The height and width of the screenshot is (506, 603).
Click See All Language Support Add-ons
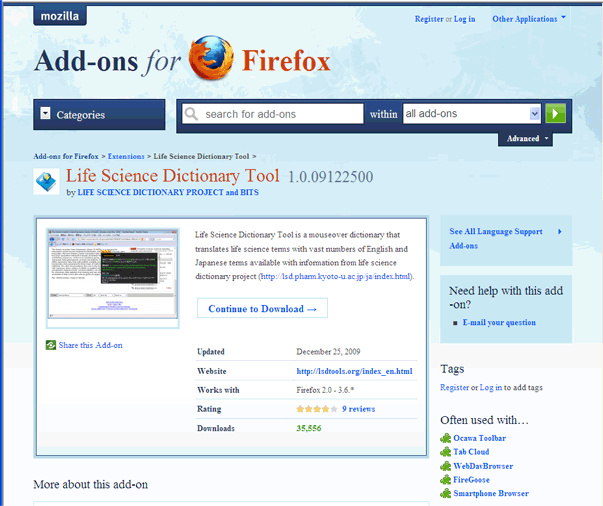coord(497,238)
